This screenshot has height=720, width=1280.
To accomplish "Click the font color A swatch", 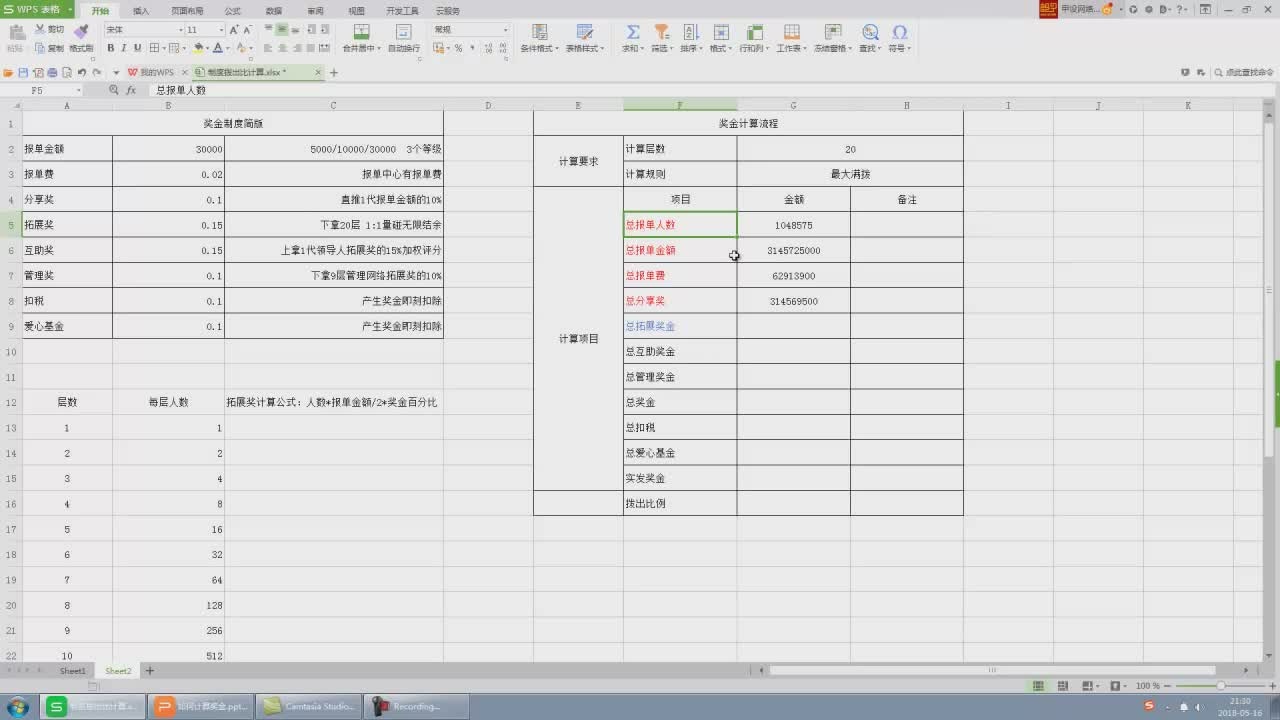I will click(218, 48).
